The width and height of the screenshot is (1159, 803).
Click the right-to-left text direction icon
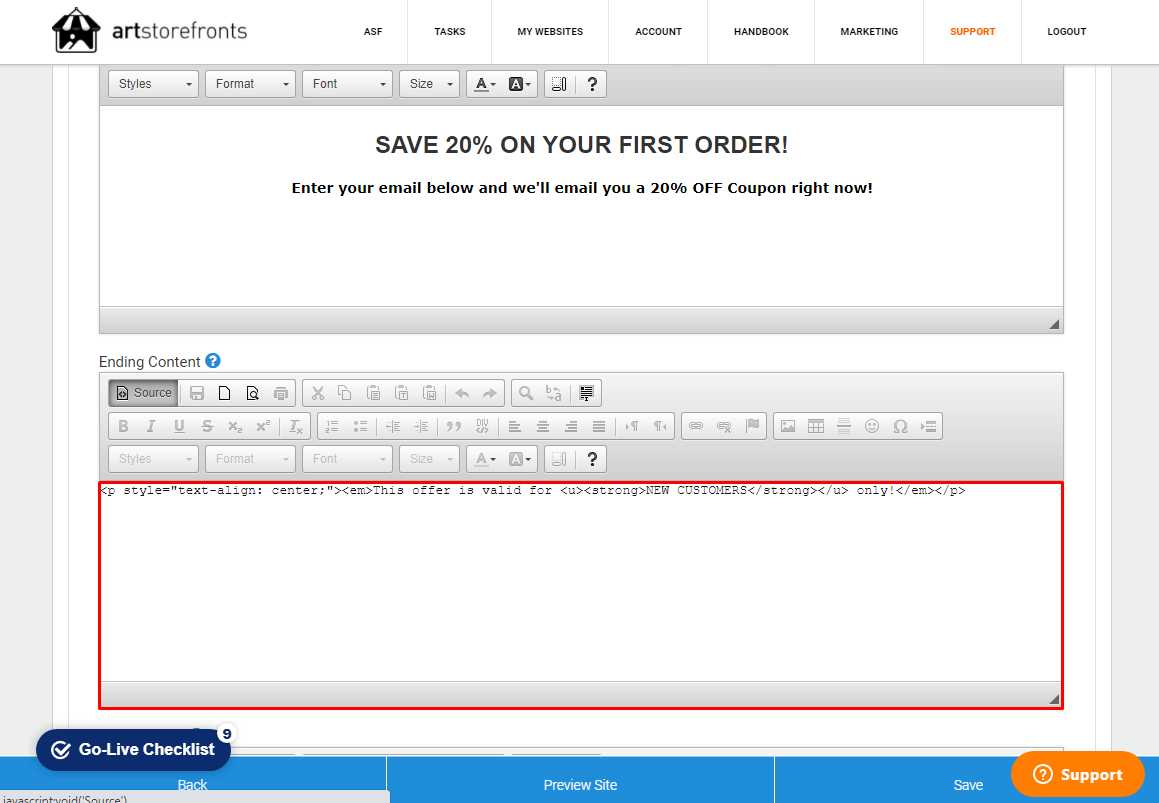pos(660,426)
